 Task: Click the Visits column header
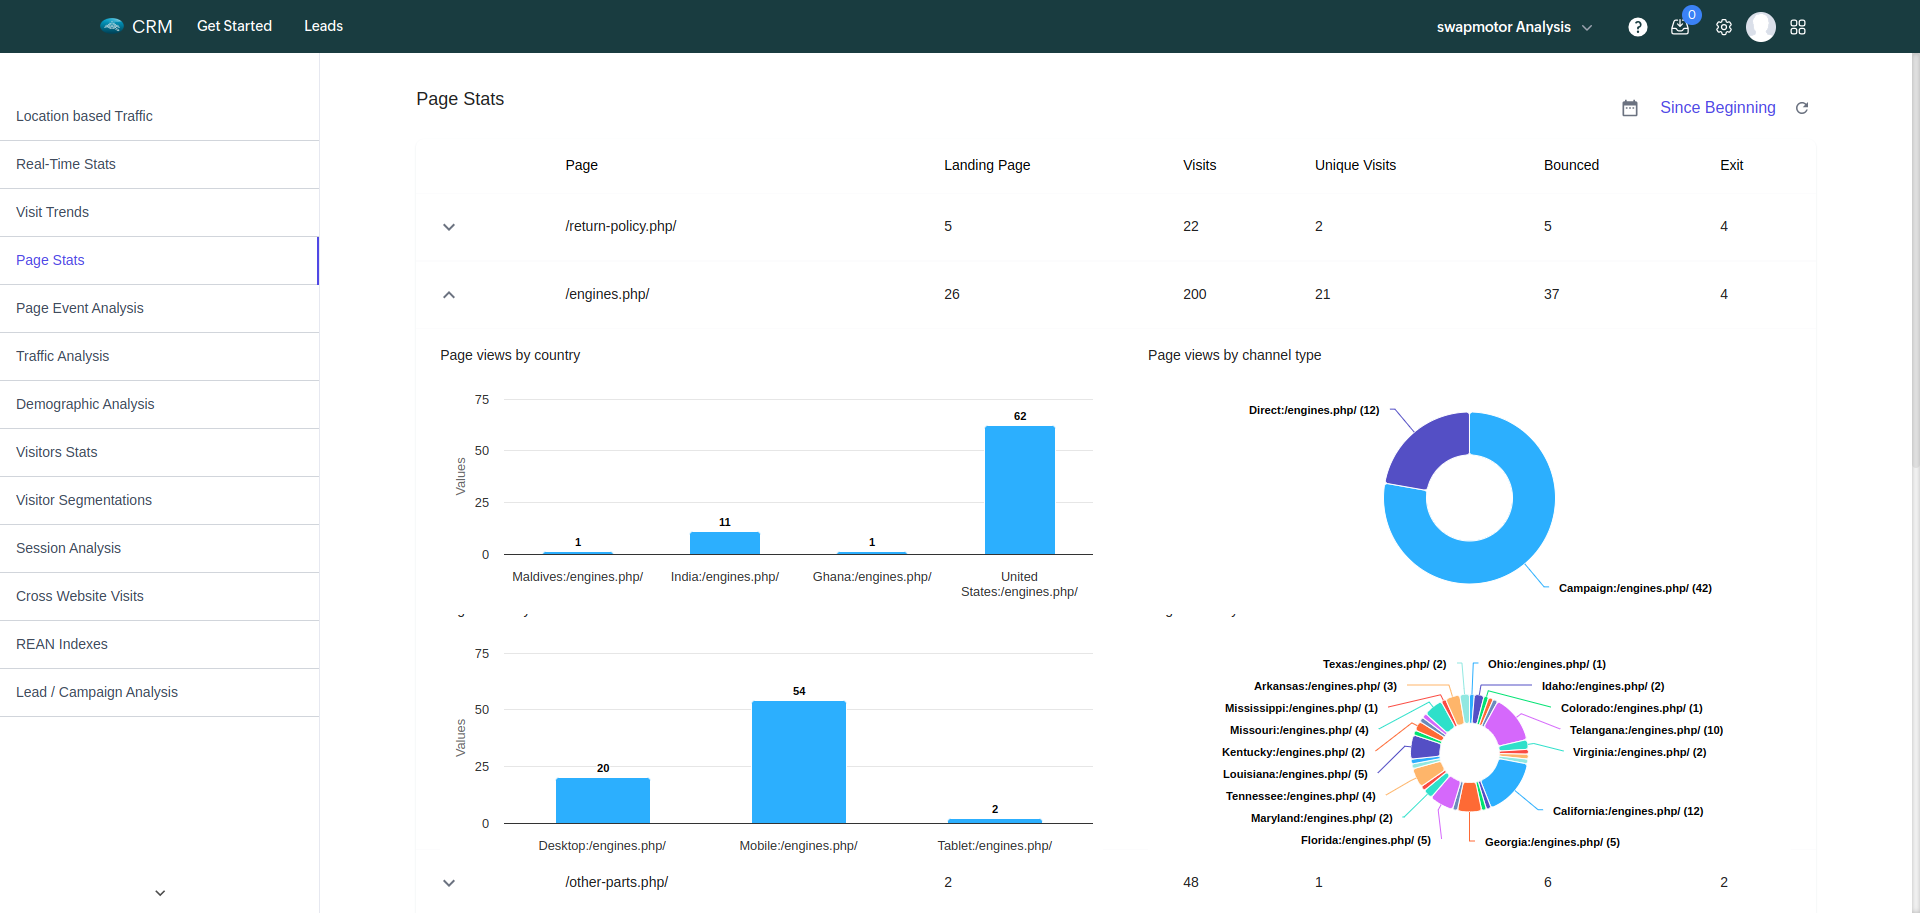tap(1199, 165)
